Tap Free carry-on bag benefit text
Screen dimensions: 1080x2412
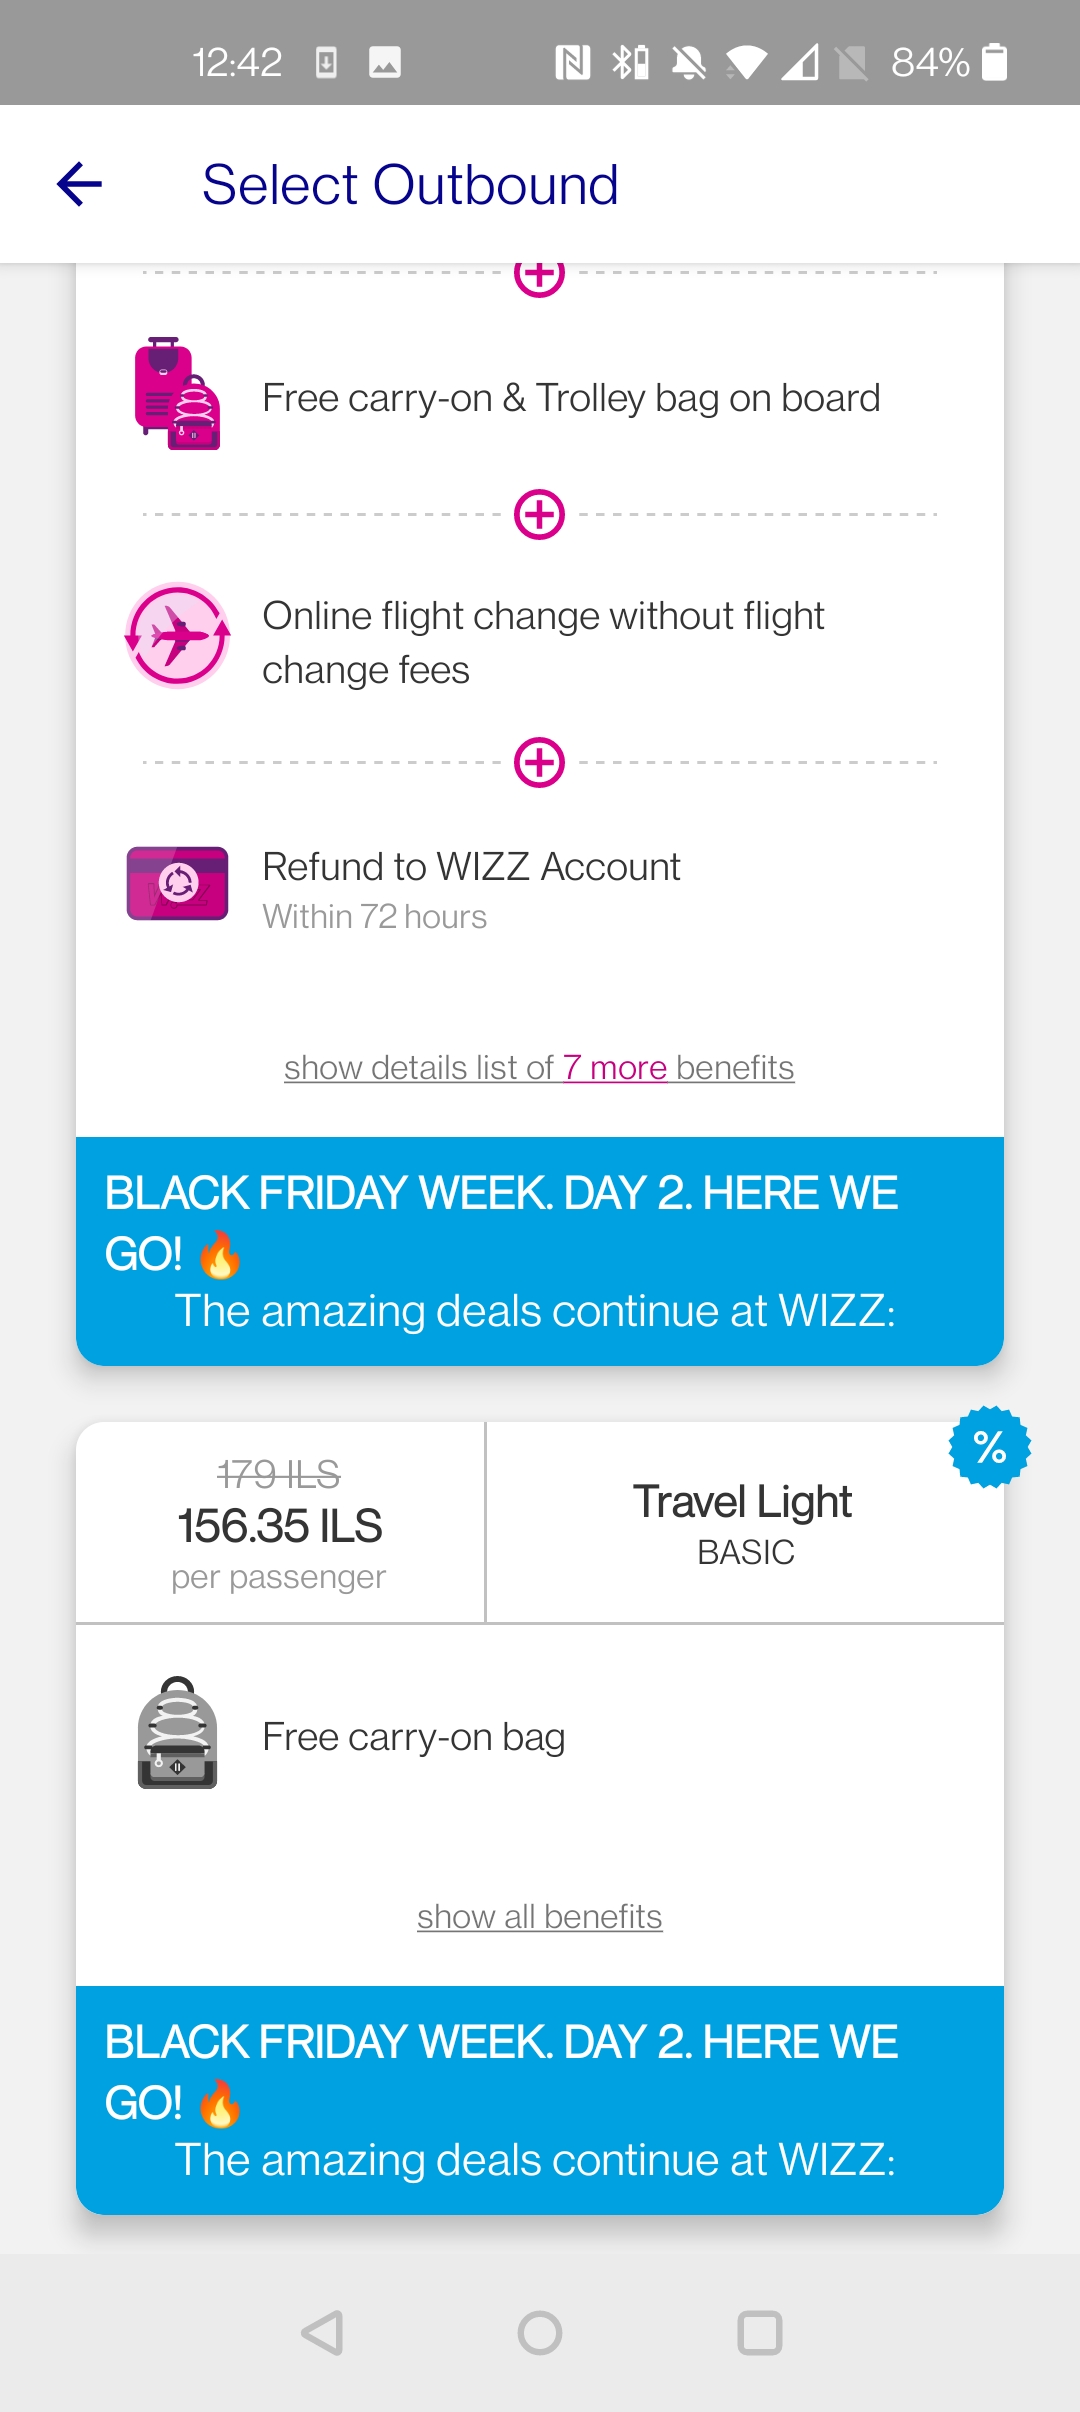414,1737
